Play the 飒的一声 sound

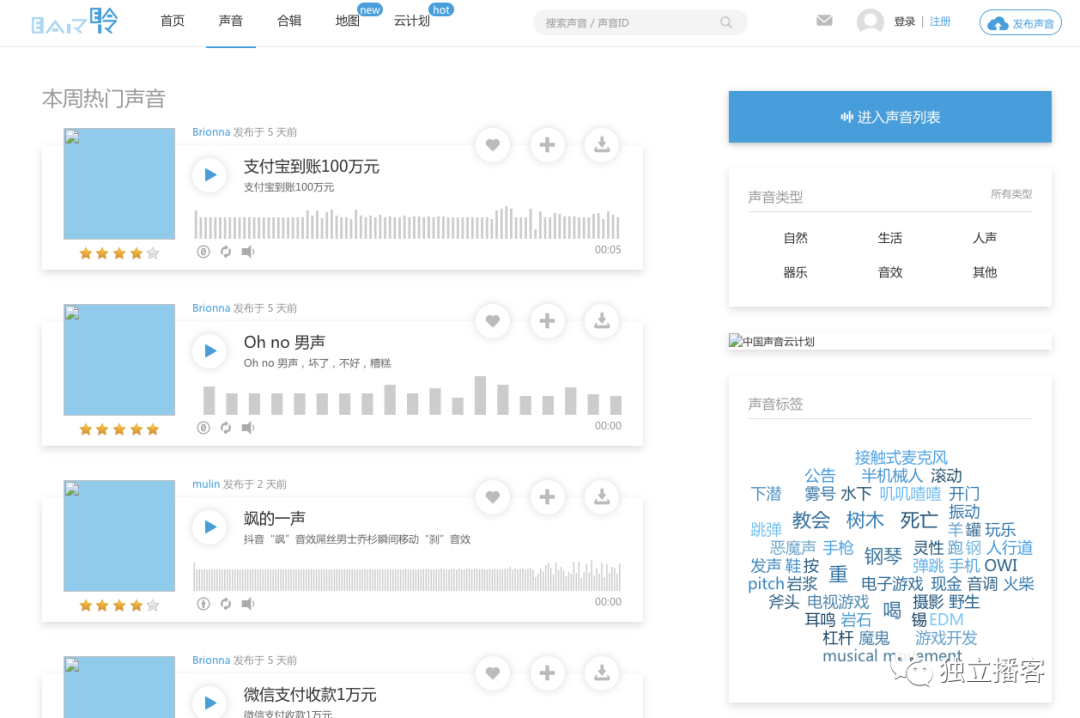(x=210, y=527)
